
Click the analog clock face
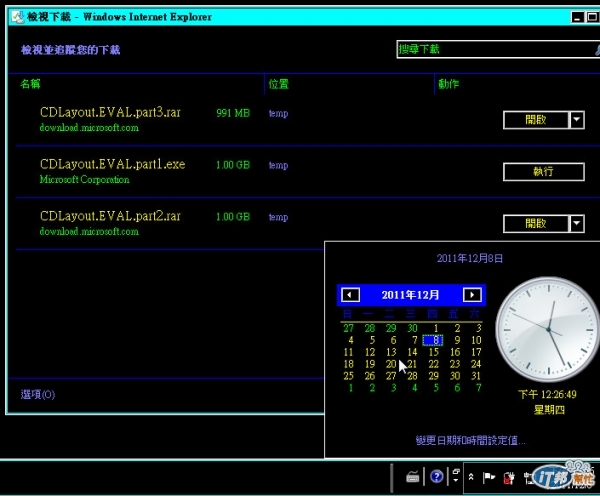point(548,329)
